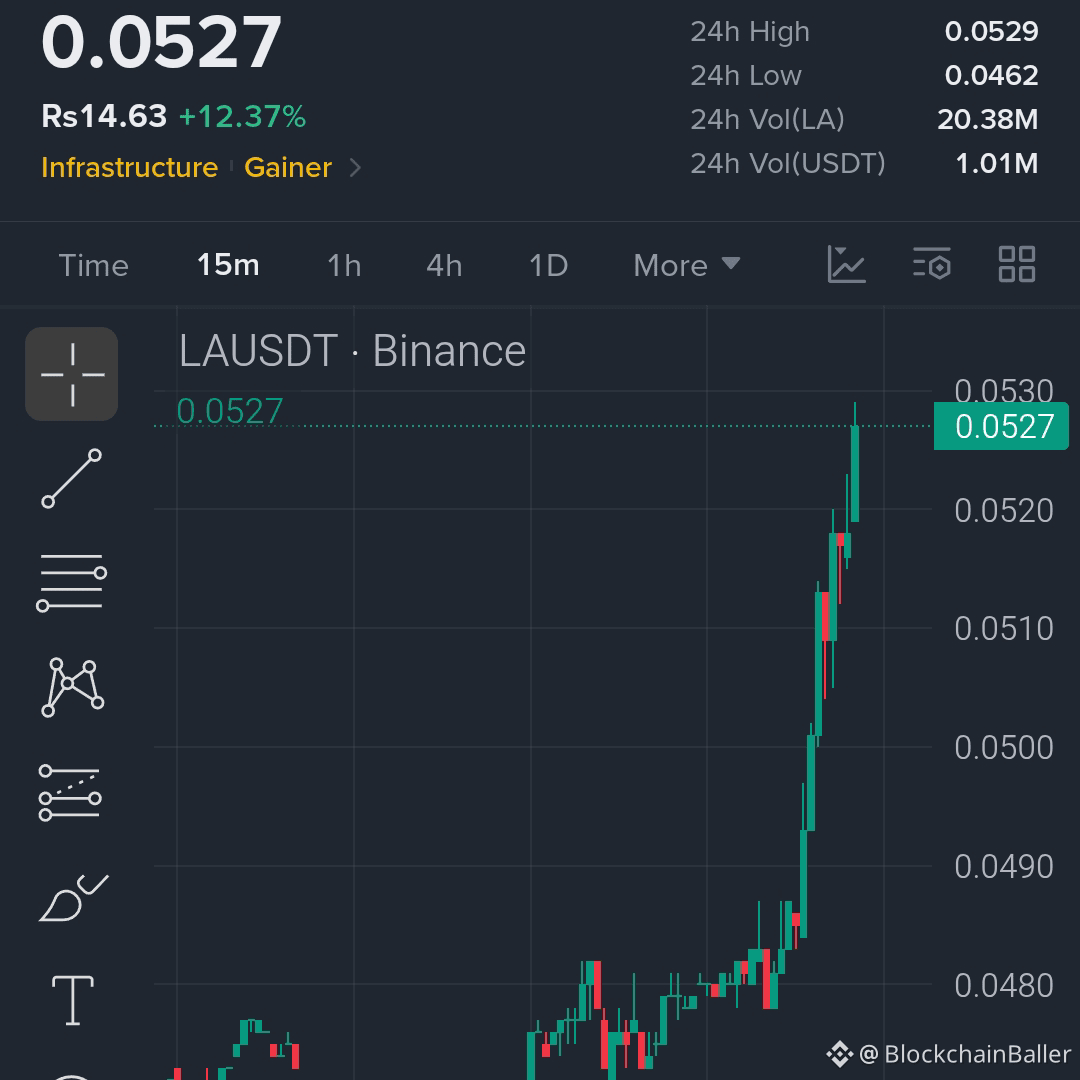Open chart settings icon
The height and width of the screenshot is (1080, 1080).
[x=932, y=264]
